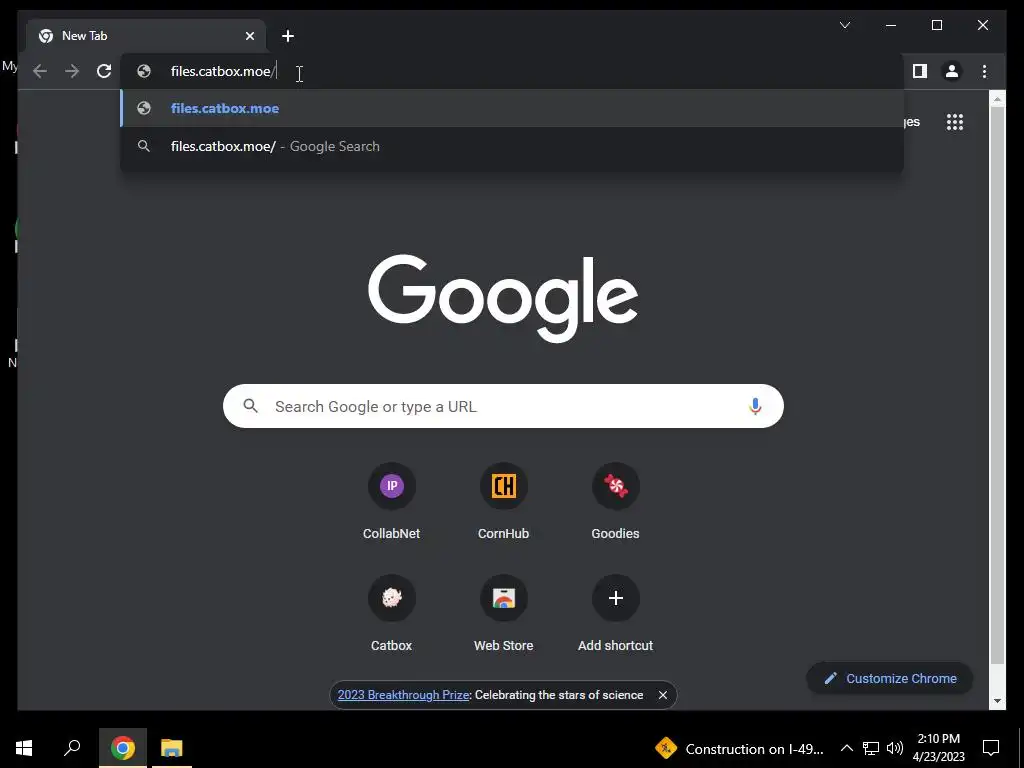Close the New Tab tab
The height and width of the screenshot is (768, 1024).
click(249, 36)
